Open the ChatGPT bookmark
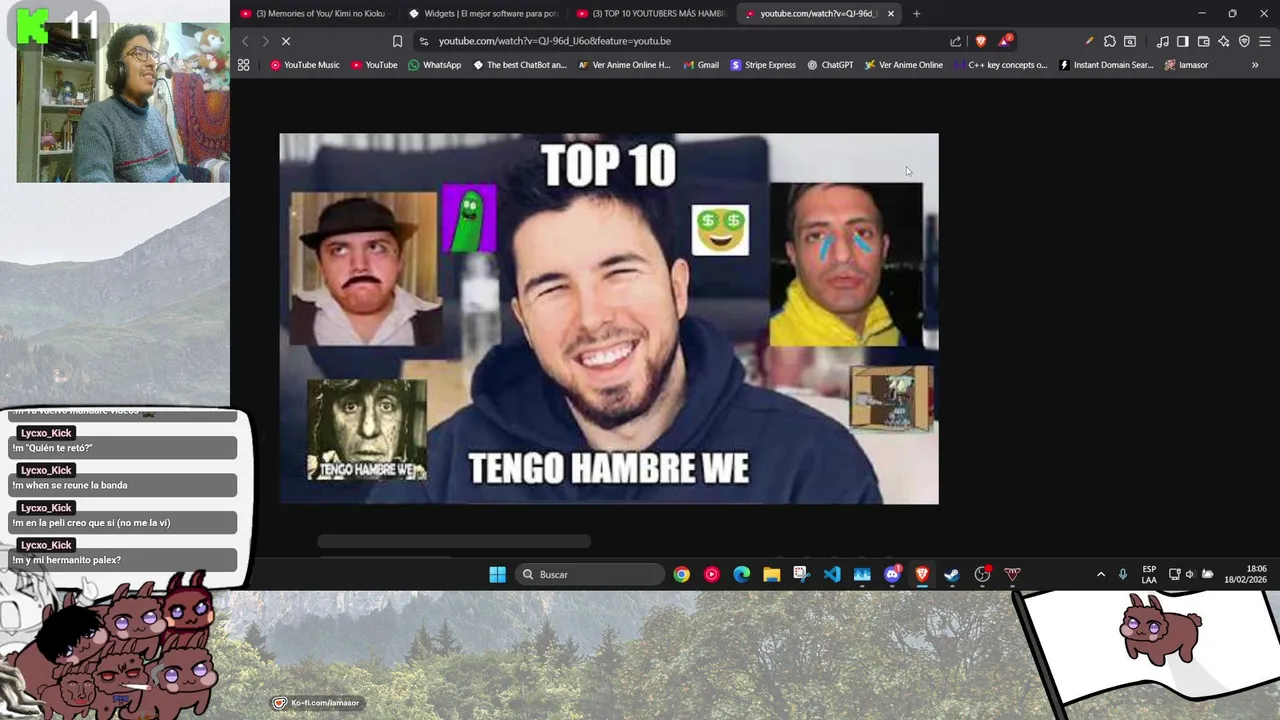1280x720 pixels. point(830,65)
